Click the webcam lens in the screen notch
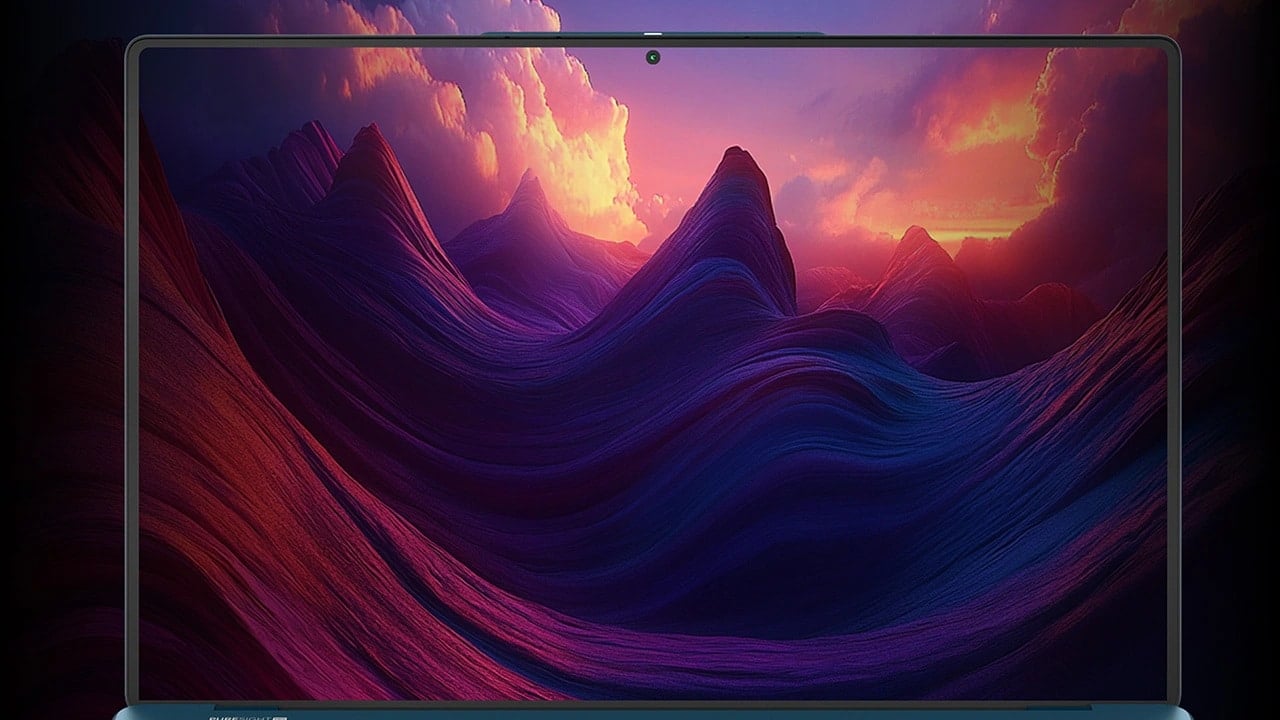Screen dimensions: 1280x720 coord(653,58)
